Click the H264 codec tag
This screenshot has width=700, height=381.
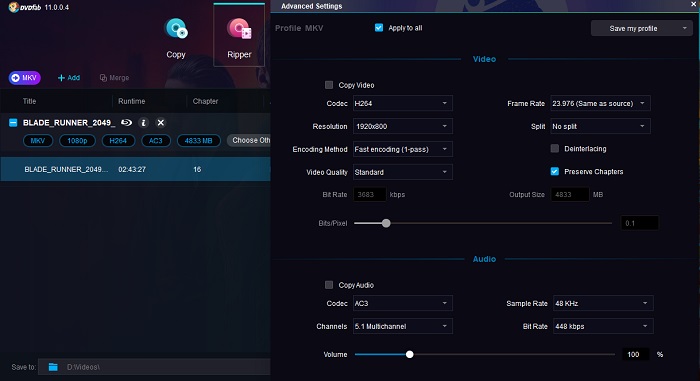coord(118,141)
